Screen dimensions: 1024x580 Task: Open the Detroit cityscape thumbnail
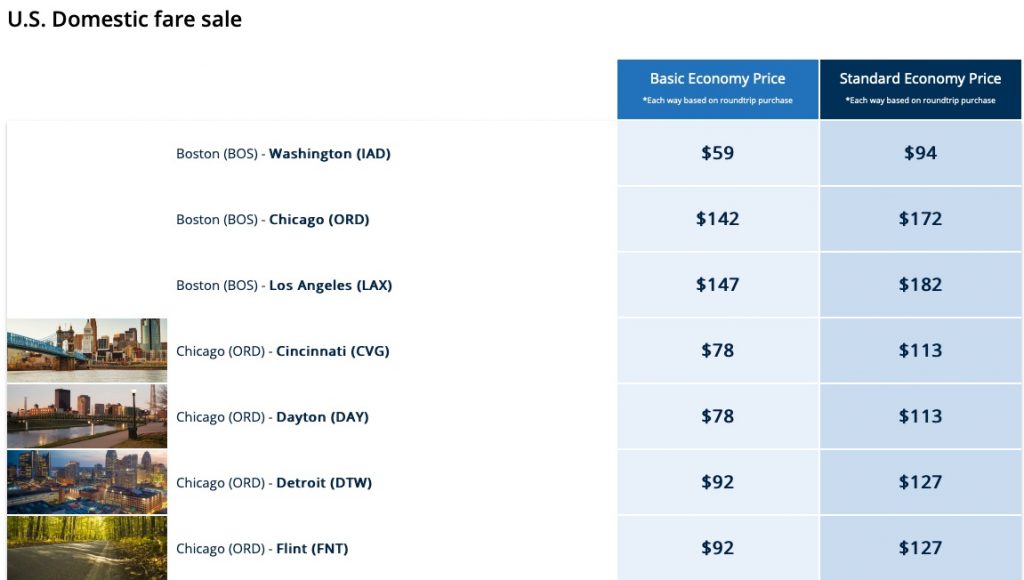tap(87, 482)
